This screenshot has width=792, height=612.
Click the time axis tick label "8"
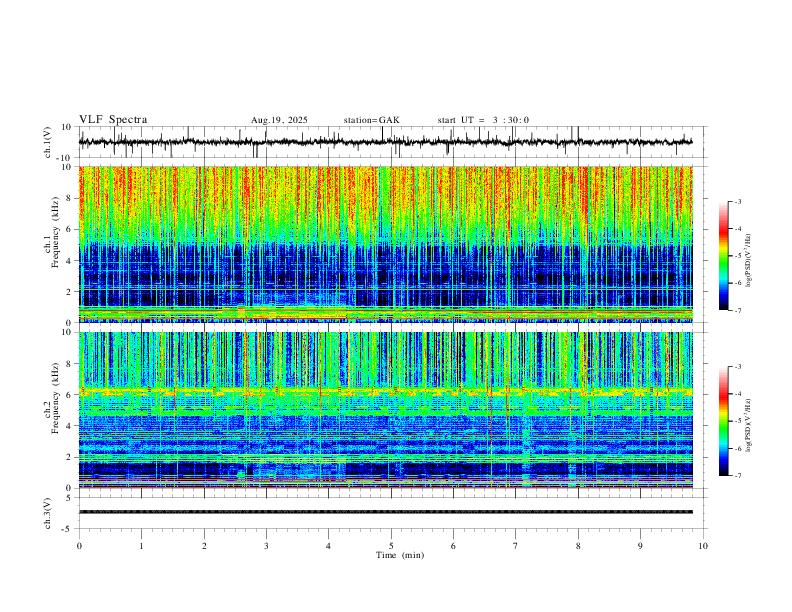(578, 546)
